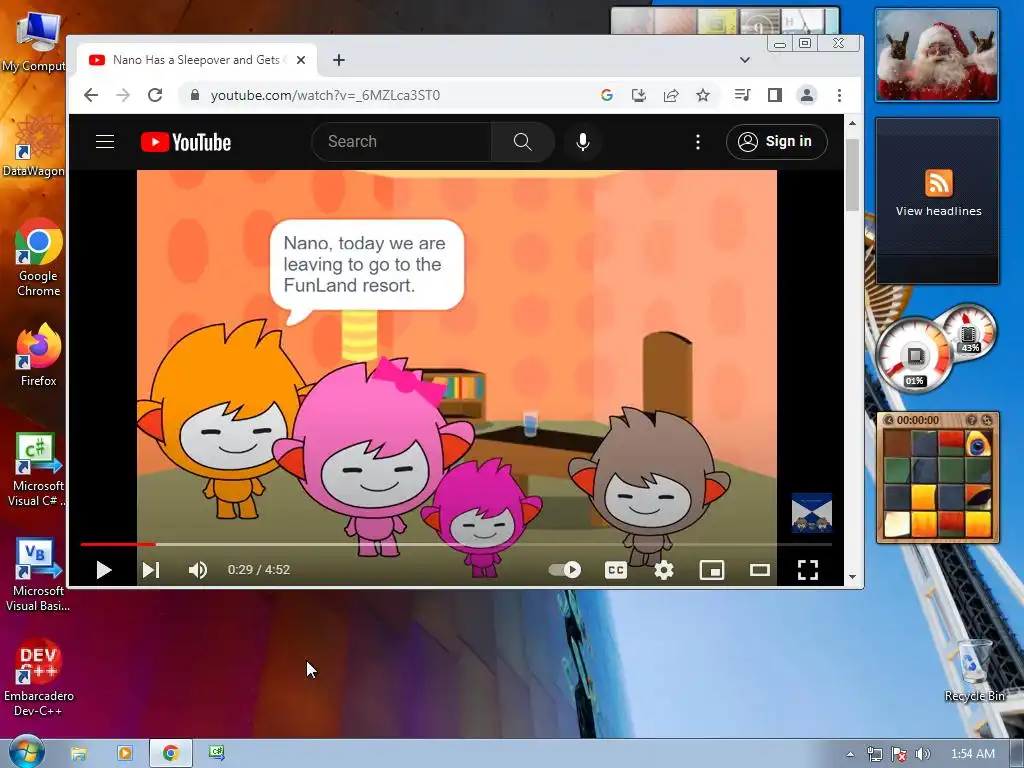Click the YouTube search magnifier button
This screenshot has height=768, width=1024.
tap(522, 142)
